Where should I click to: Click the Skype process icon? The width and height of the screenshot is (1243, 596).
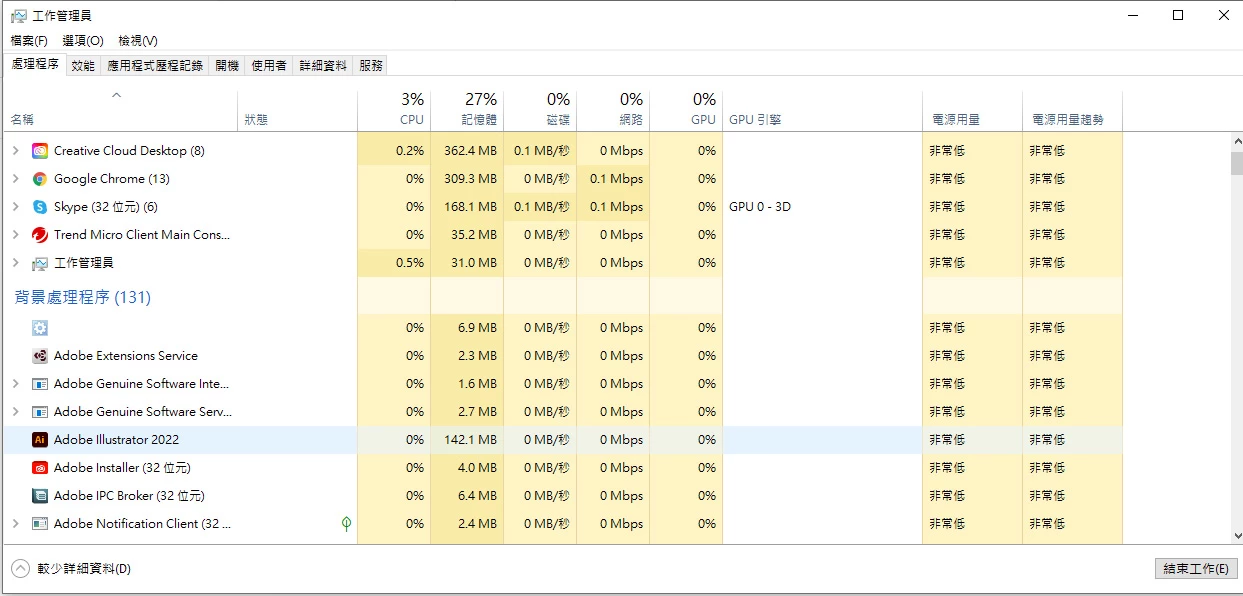tap(40, 207)
